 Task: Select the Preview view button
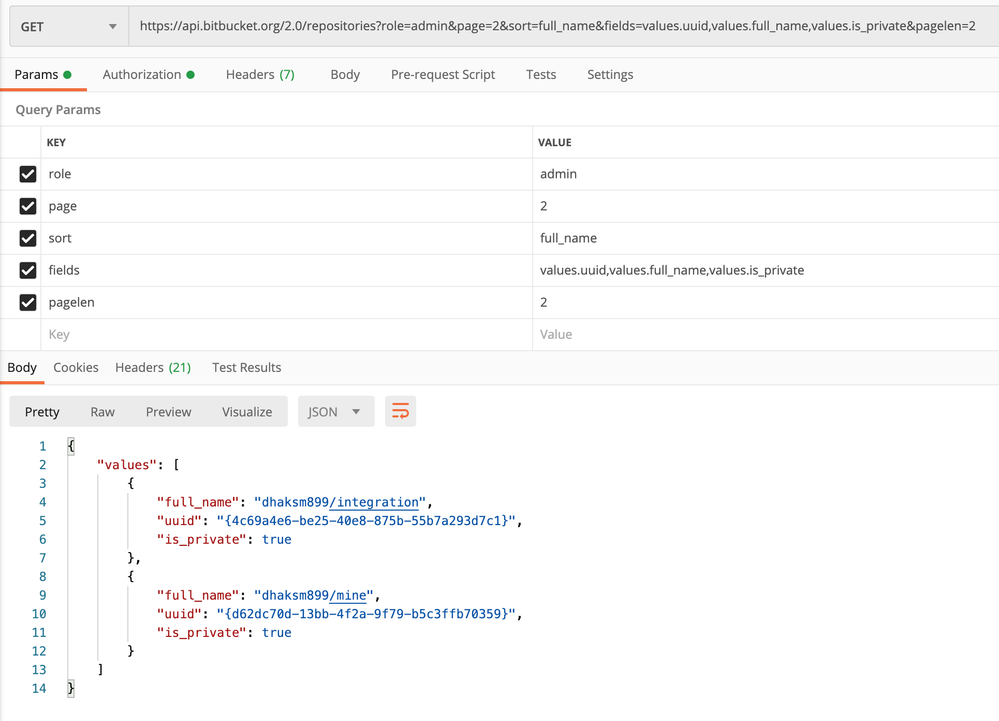pyautogui.click(x=168, y=411)
